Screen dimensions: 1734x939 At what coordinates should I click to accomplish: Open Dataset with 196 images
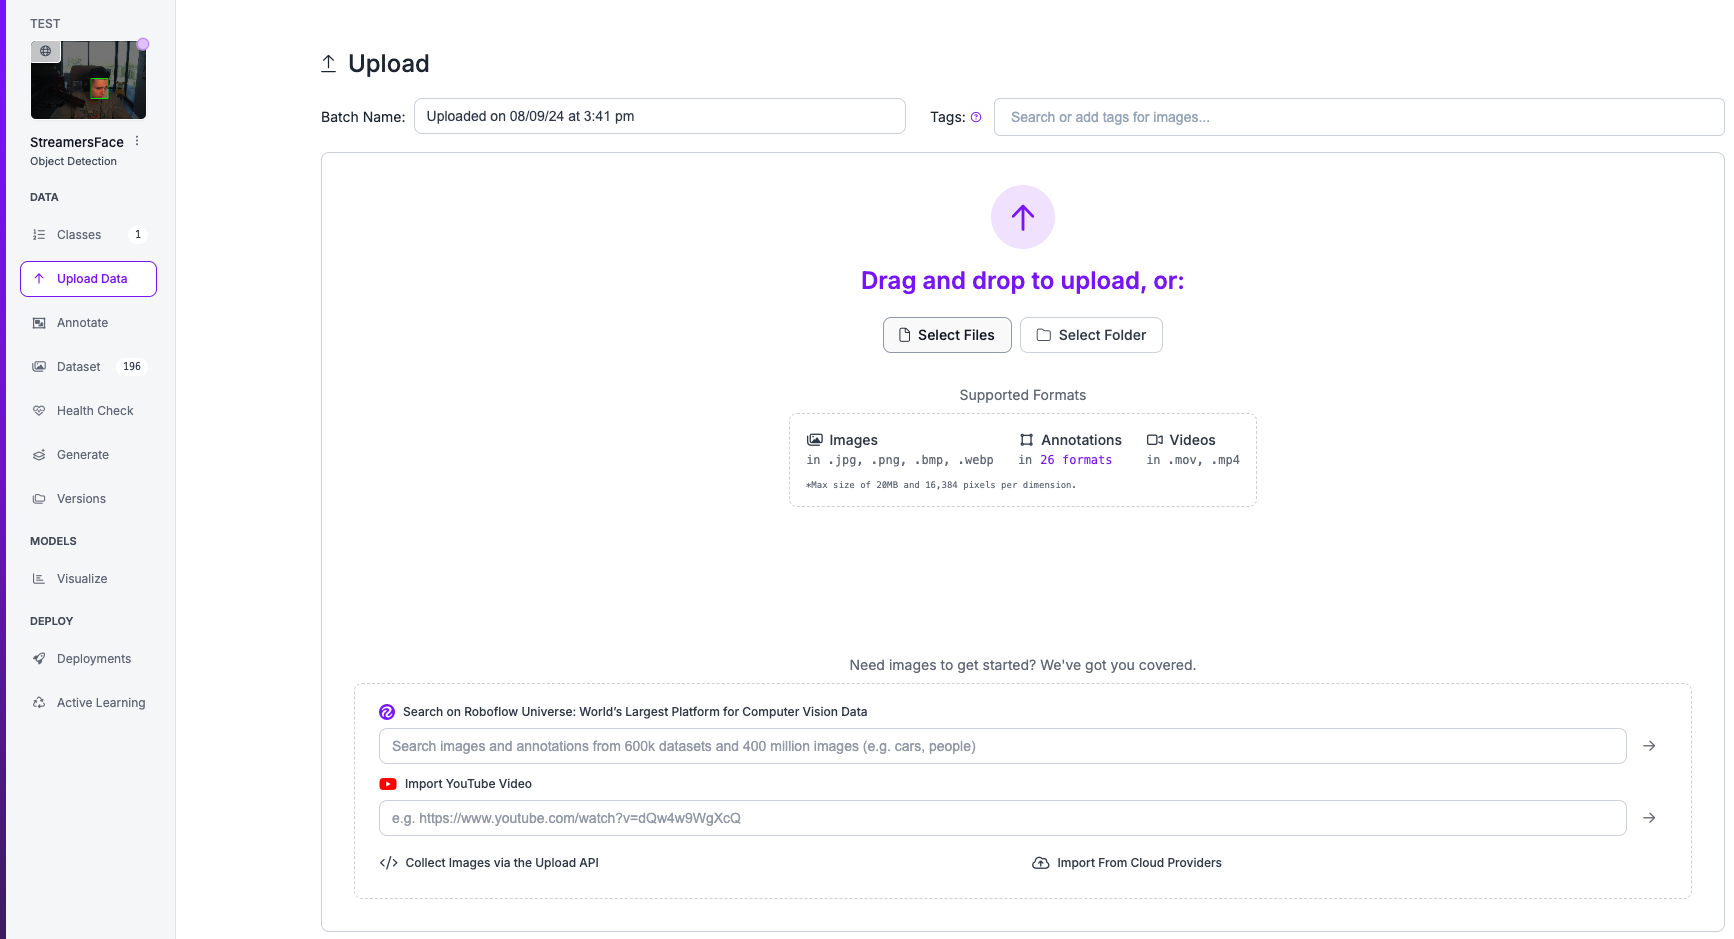(79, 367)
